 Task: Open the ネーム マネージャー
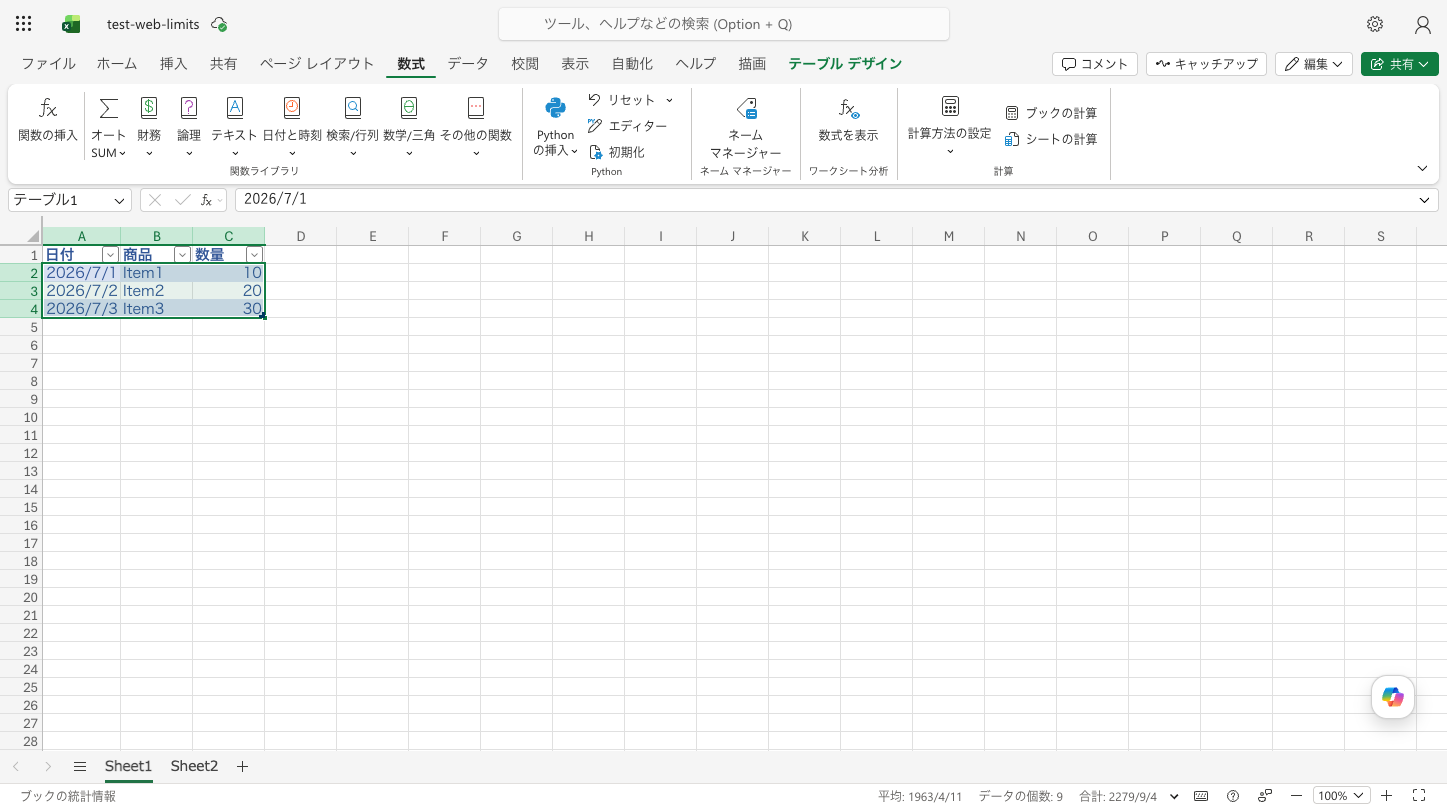746,108
